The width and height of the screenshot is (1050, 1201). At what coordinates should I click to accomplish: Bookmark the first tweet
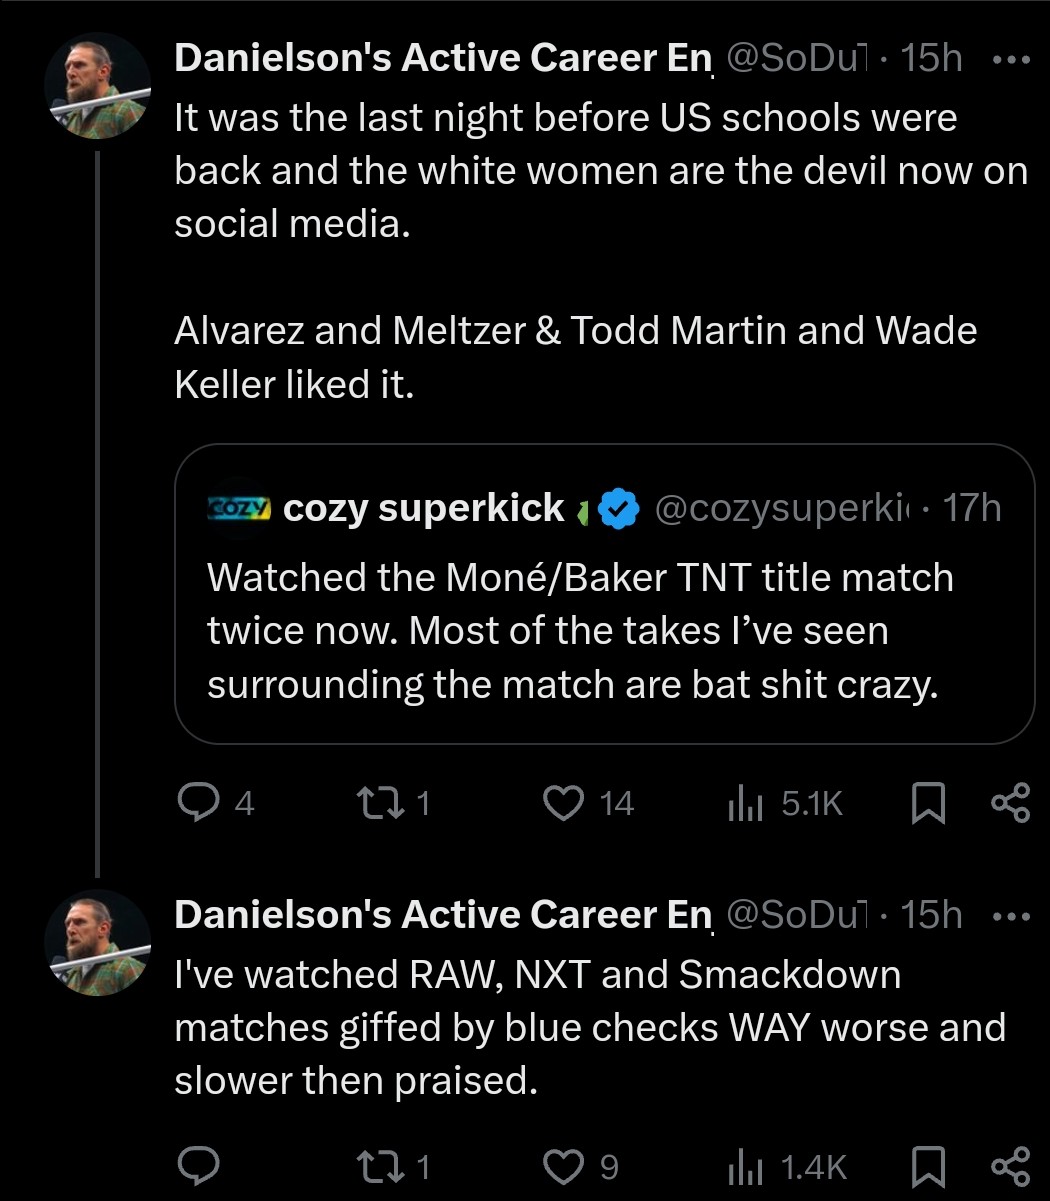click(929, 802)
